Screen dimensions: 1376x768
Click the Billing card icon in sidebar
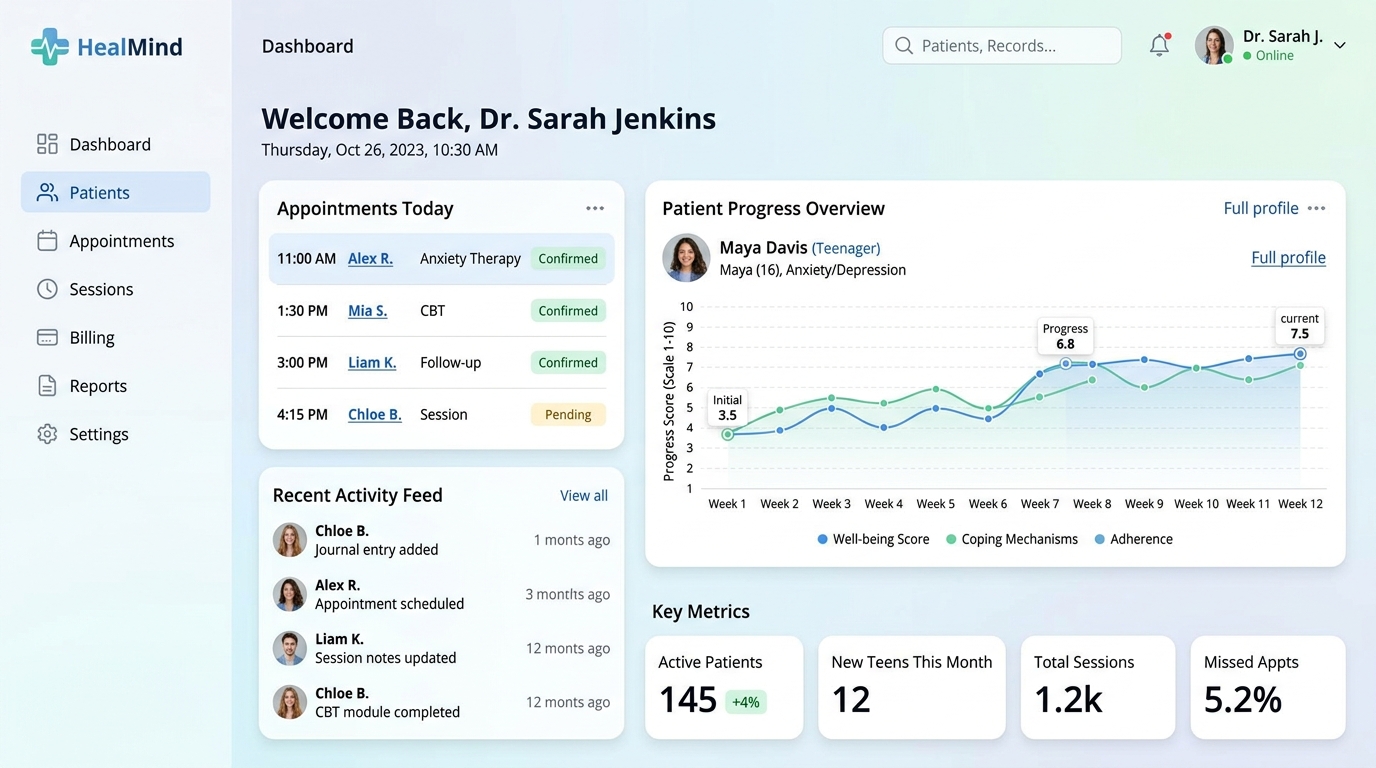coord(47,337)
